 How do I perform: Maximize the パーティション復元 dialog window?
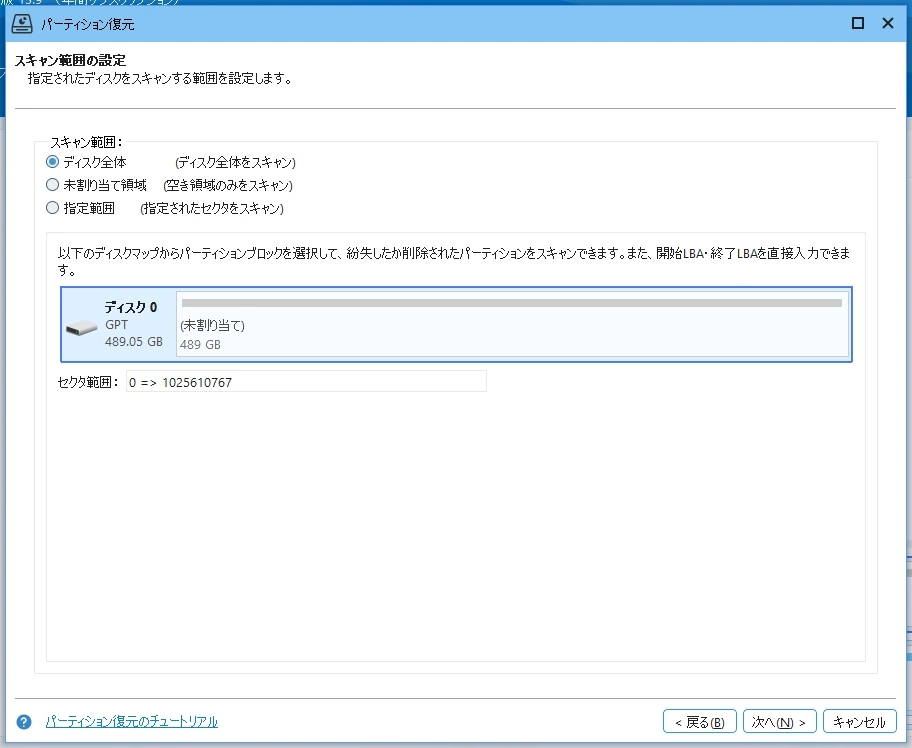click(857, 23)
